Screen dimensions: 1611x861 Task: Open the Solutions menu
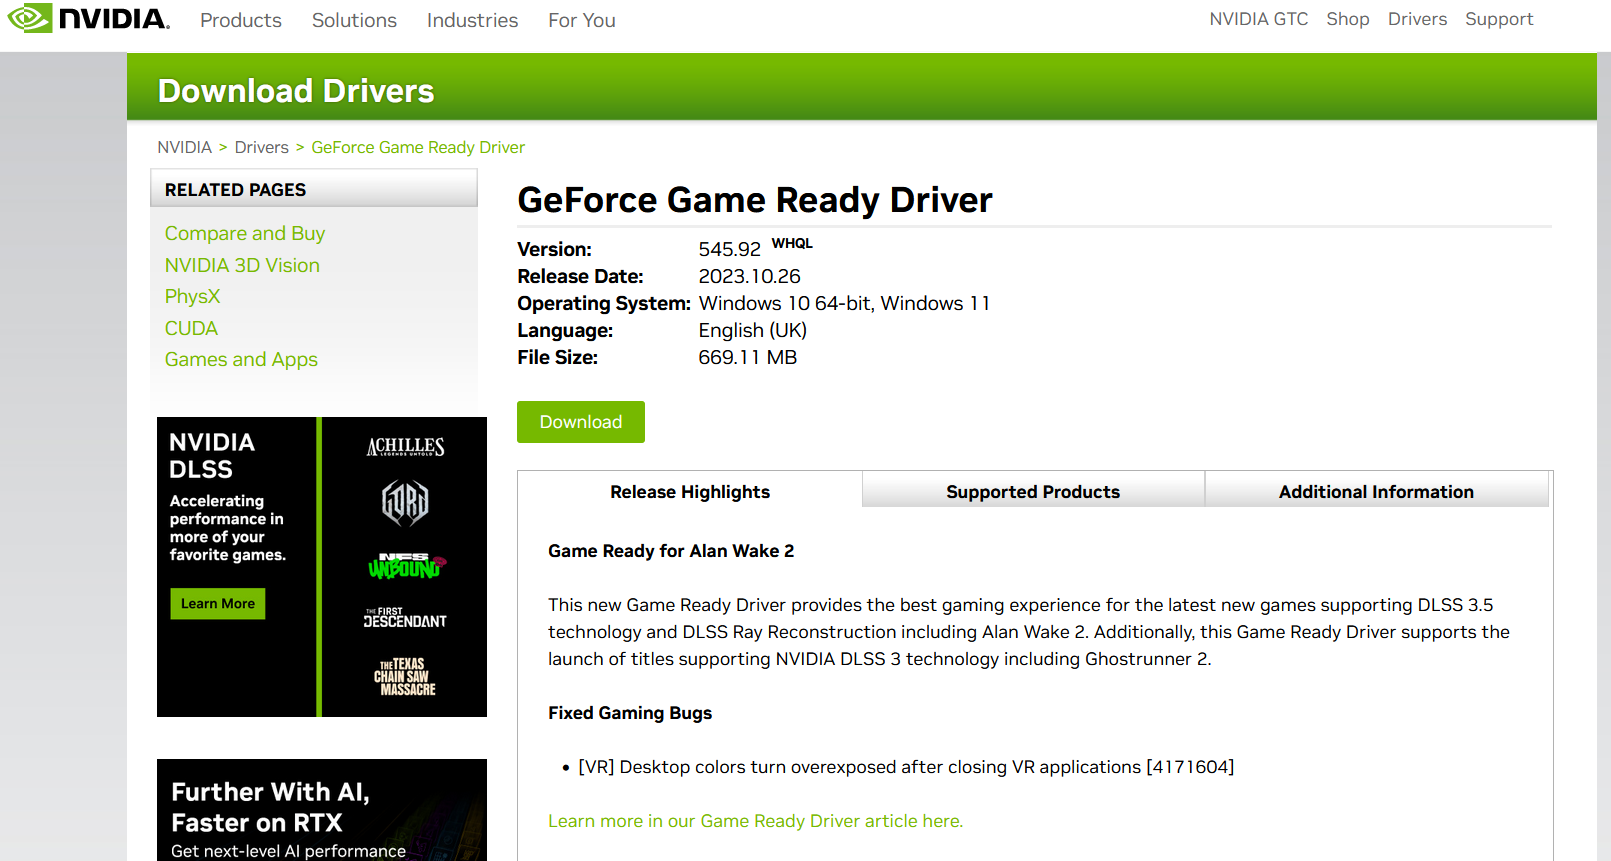(x=354, y=20)
